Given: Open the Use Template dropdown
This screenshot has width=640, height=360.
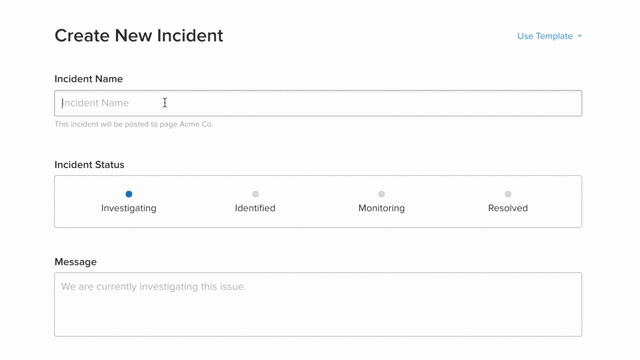Looking at the screenshot, I should tap(549, 36).
